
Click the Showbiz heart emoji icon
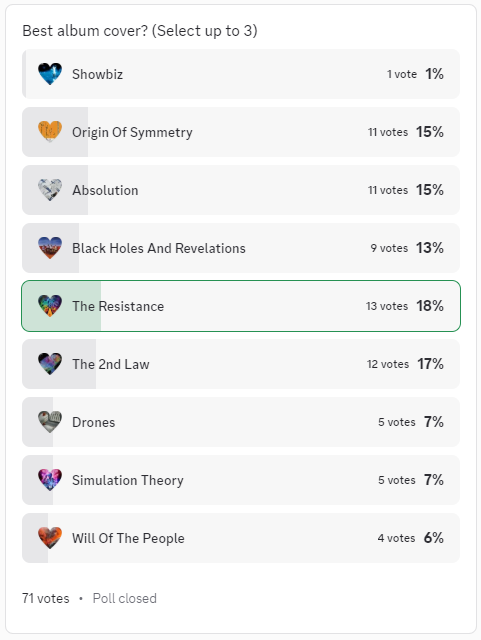pos(50,74)
